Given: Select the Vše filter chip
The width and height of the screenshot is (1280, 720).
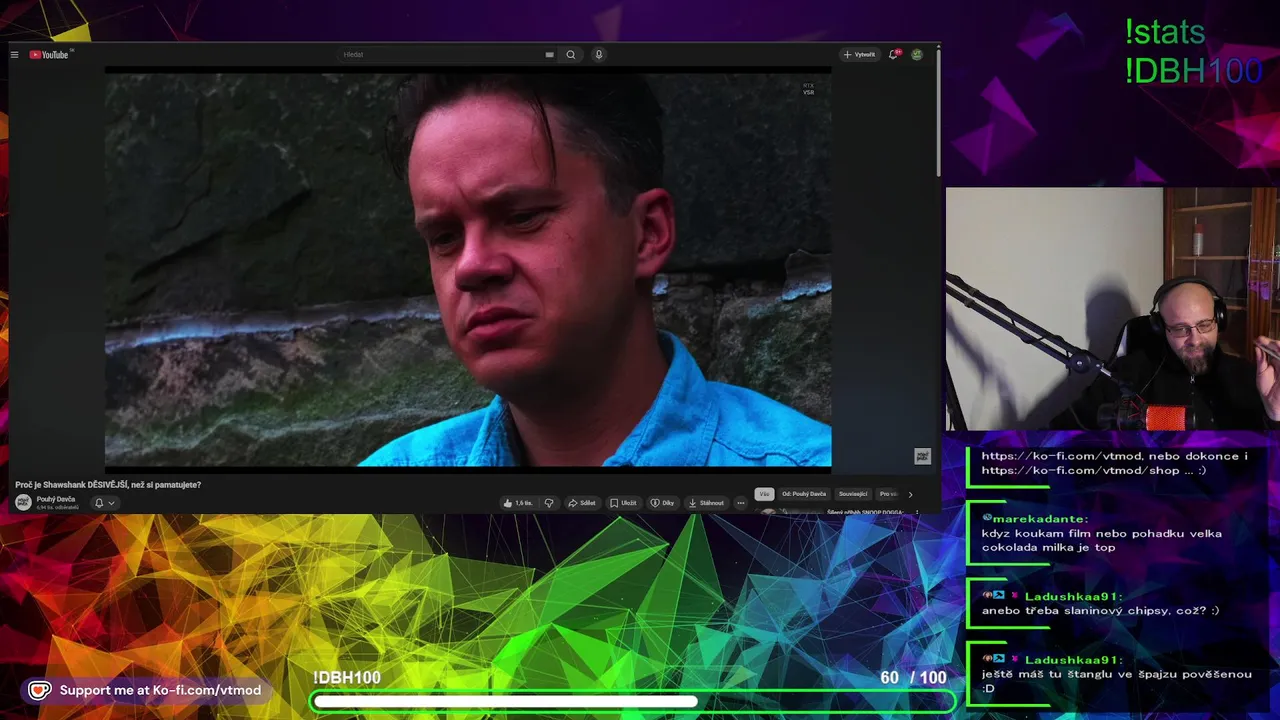Looking at the screenshot, I should click(x=764, y=494).
